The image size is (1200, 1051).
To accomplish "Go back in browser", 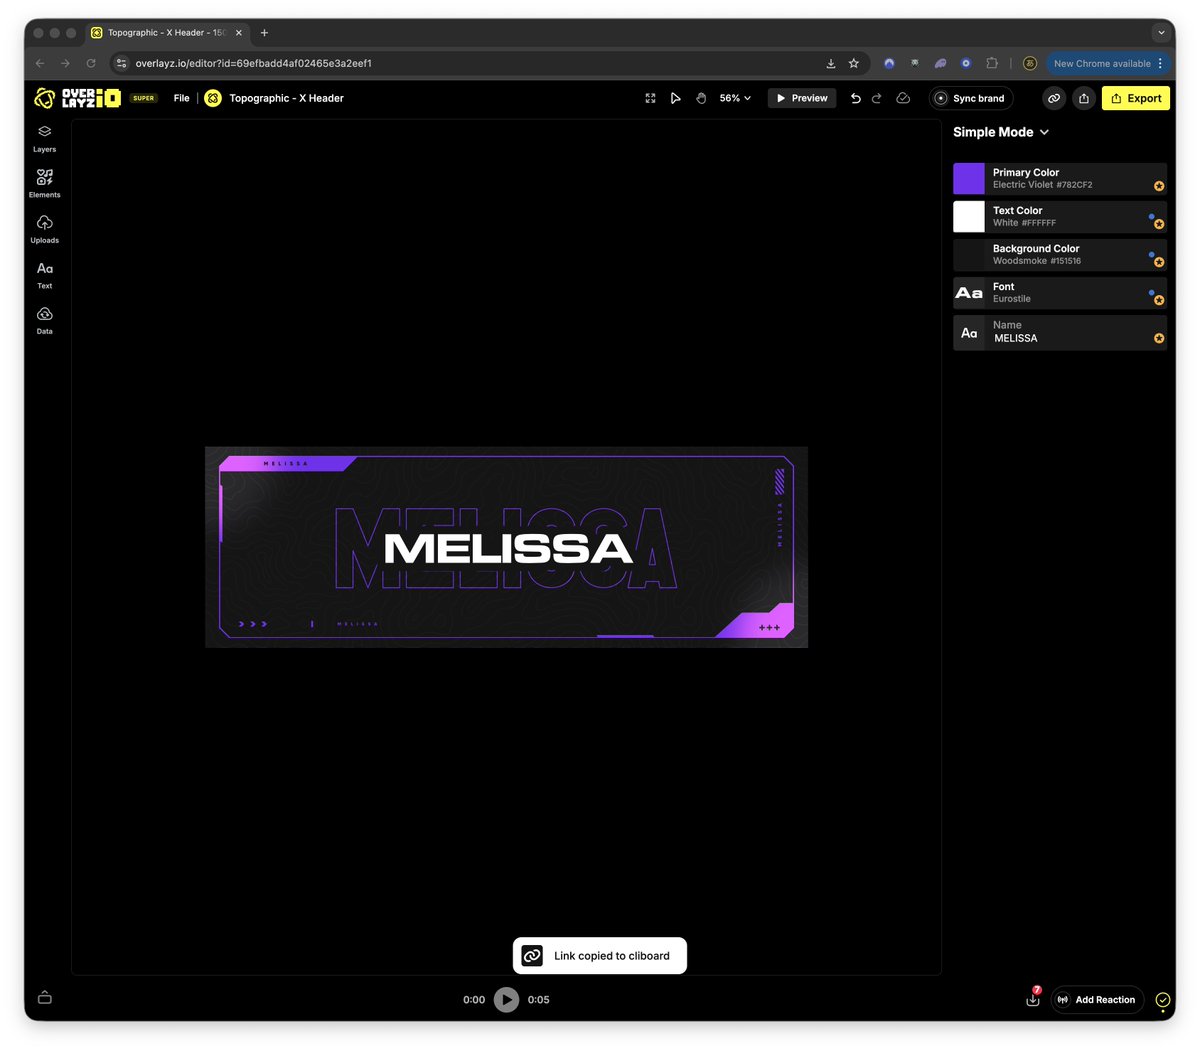I will click(x=40, y=63).
